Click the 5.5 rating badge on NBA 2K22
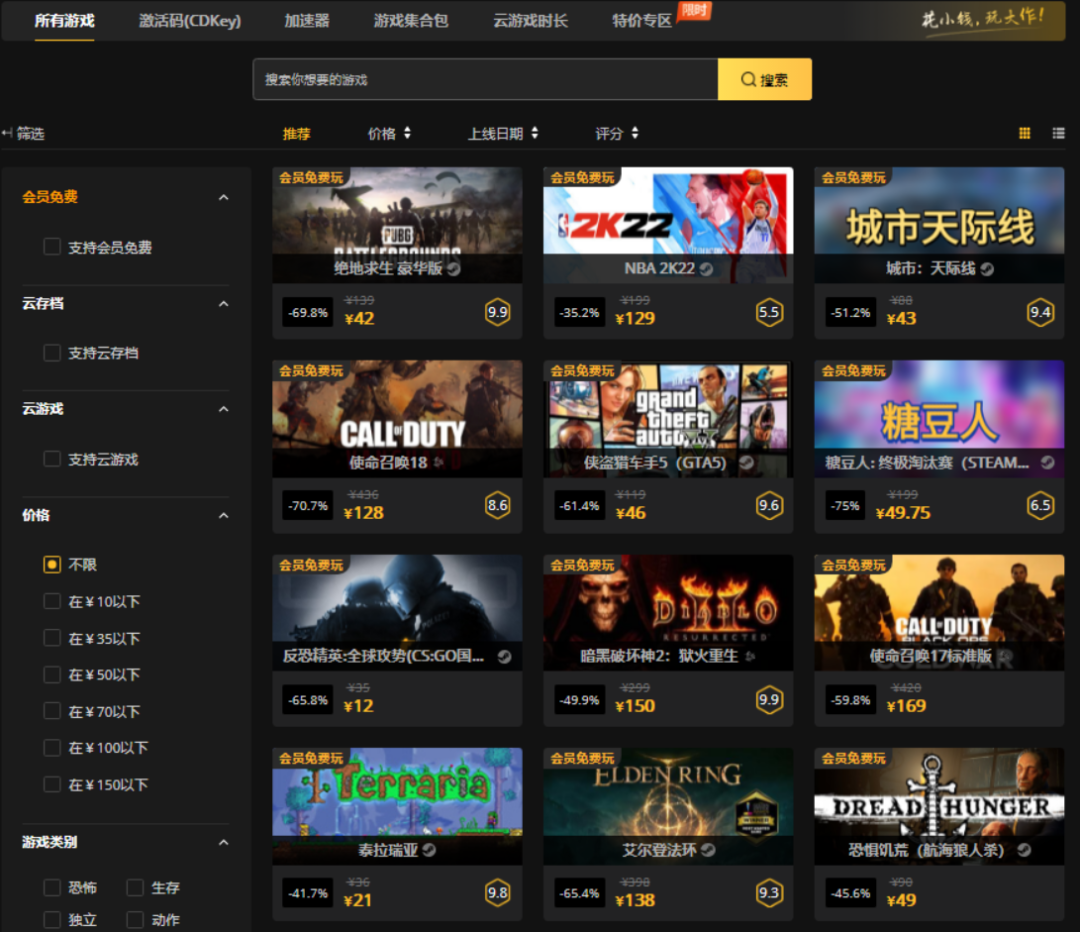Screen dimensions: 1080x932 click(x=769, y=313)
